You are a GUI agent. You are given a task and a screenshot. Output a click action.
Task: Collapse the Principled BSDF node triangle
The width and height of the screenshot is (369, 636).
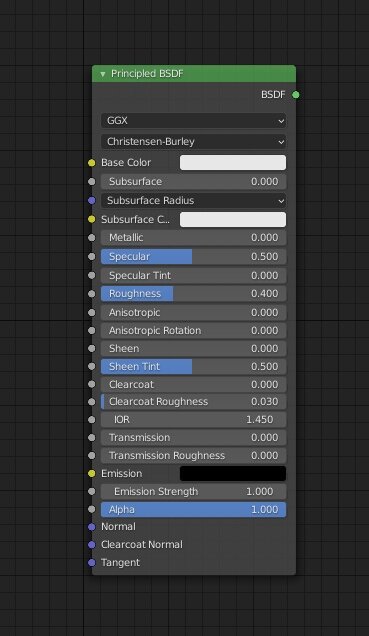point(103,74)
